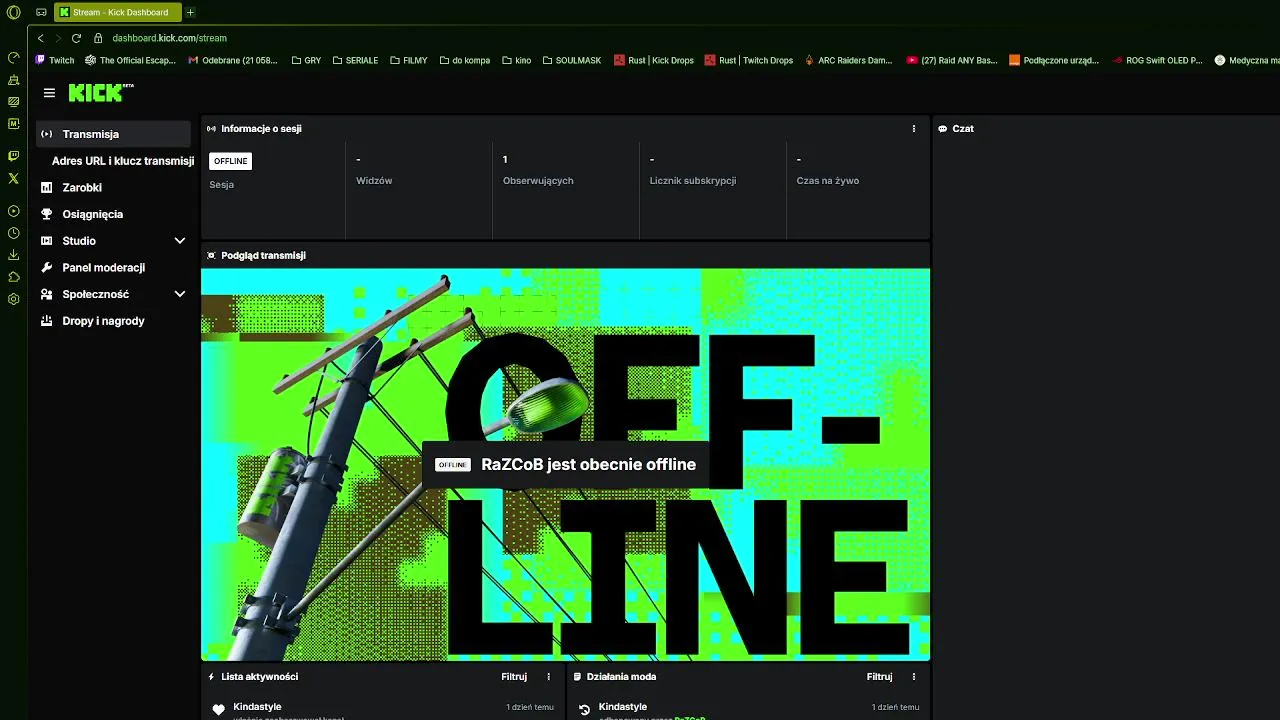Open the X (Twitter) sidebar icon
1280x720 pixels.
[13, 178]
